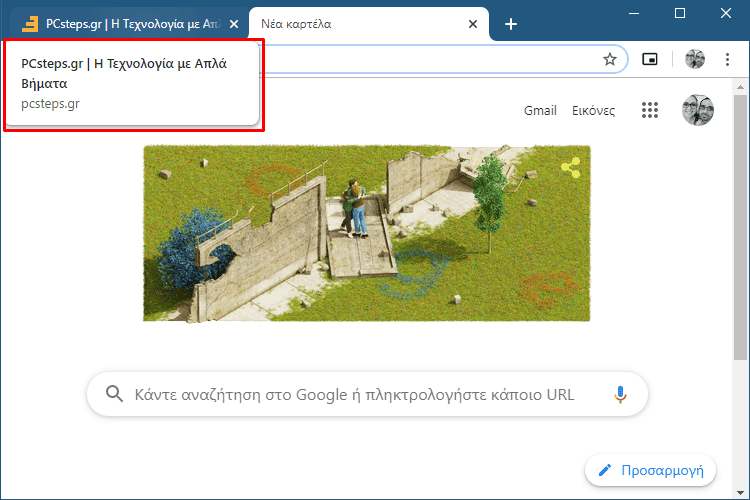The width and height of the screenshot is (750, 500).
Task: Select the Νέα καρτέλα tab
Action: [368, 24]
